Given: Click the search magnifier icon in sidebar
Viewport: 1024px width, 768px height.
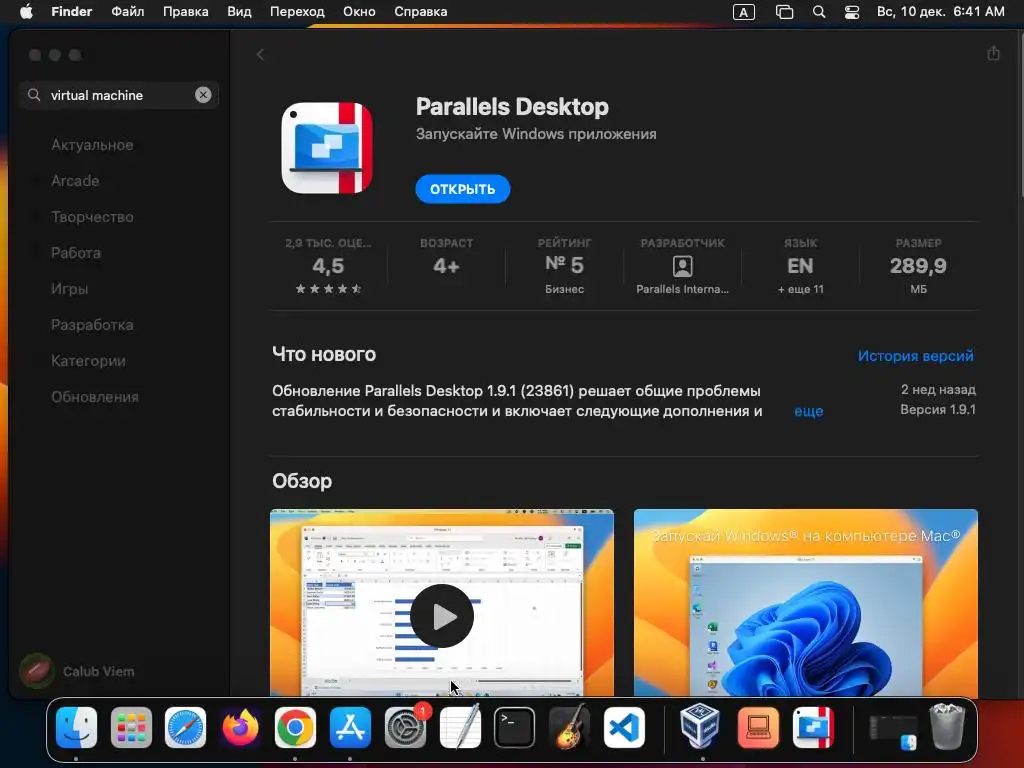Looking at the screenshot, I should (34, 95).
